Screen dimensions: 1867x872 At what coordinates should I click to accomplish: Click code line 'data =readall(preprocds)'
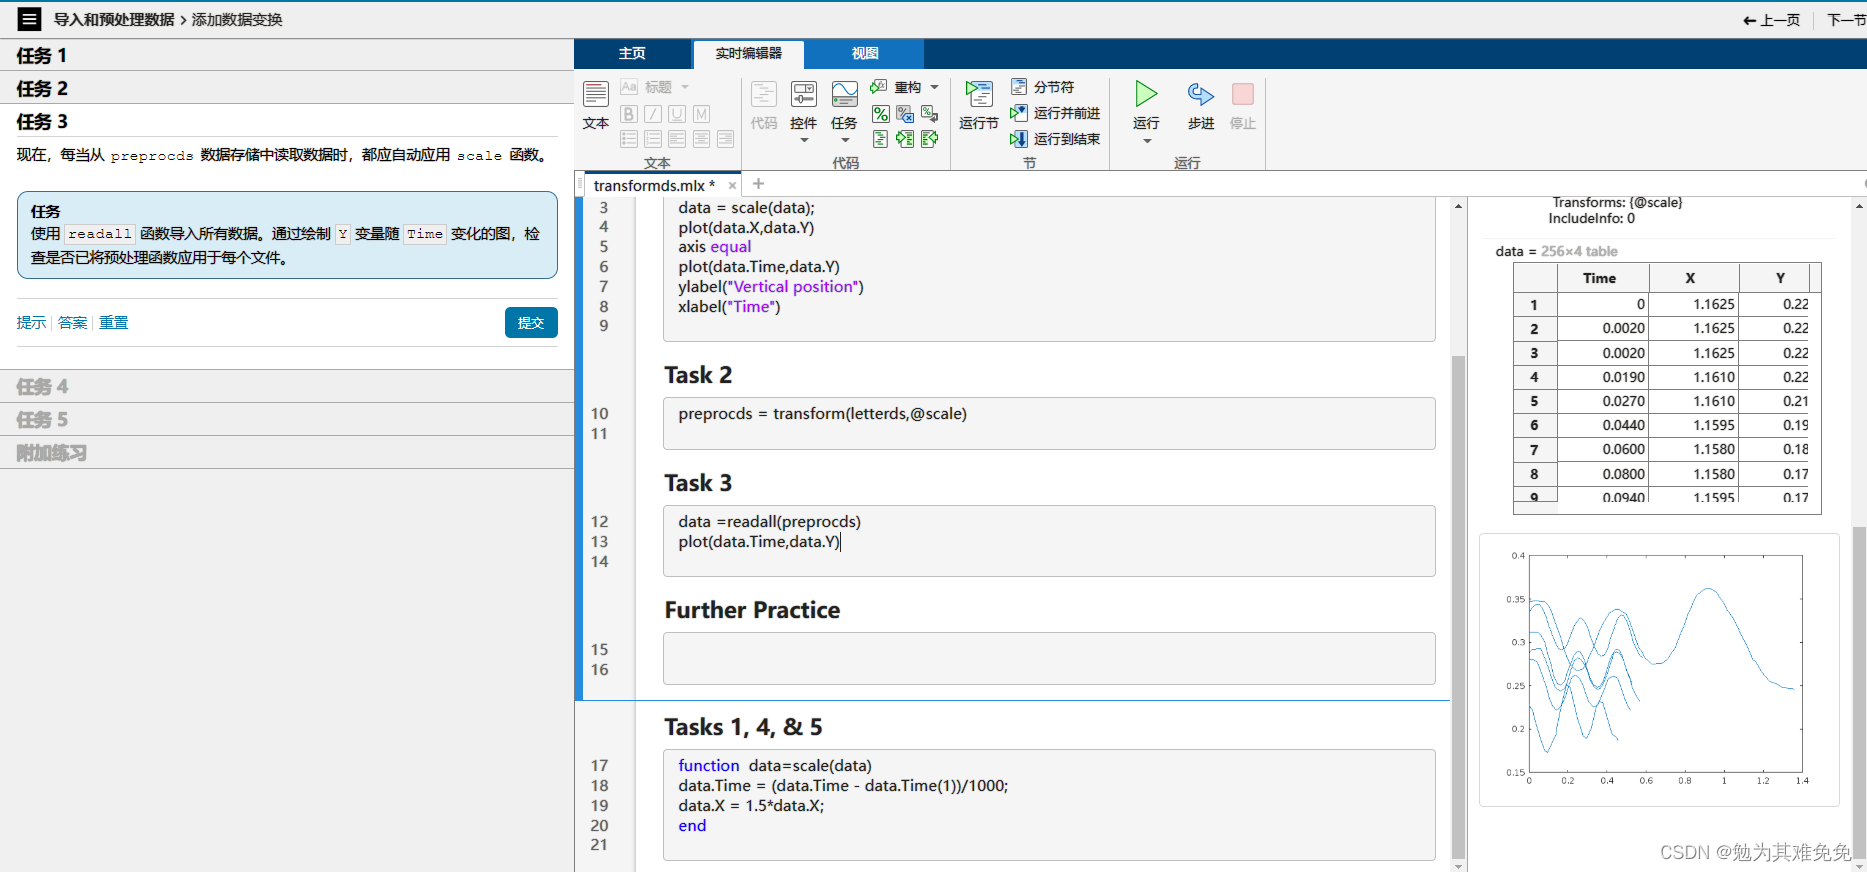[769, 521]
